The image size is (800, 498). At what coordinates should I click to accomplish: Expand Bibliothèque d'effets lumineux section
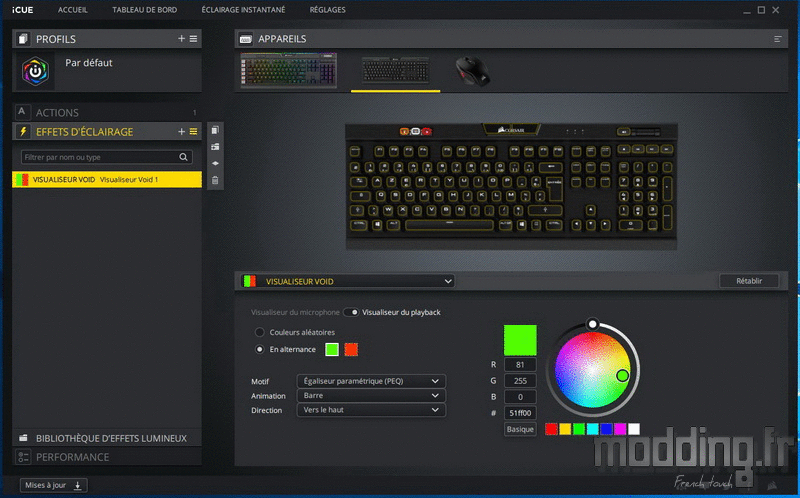[107, 438]
